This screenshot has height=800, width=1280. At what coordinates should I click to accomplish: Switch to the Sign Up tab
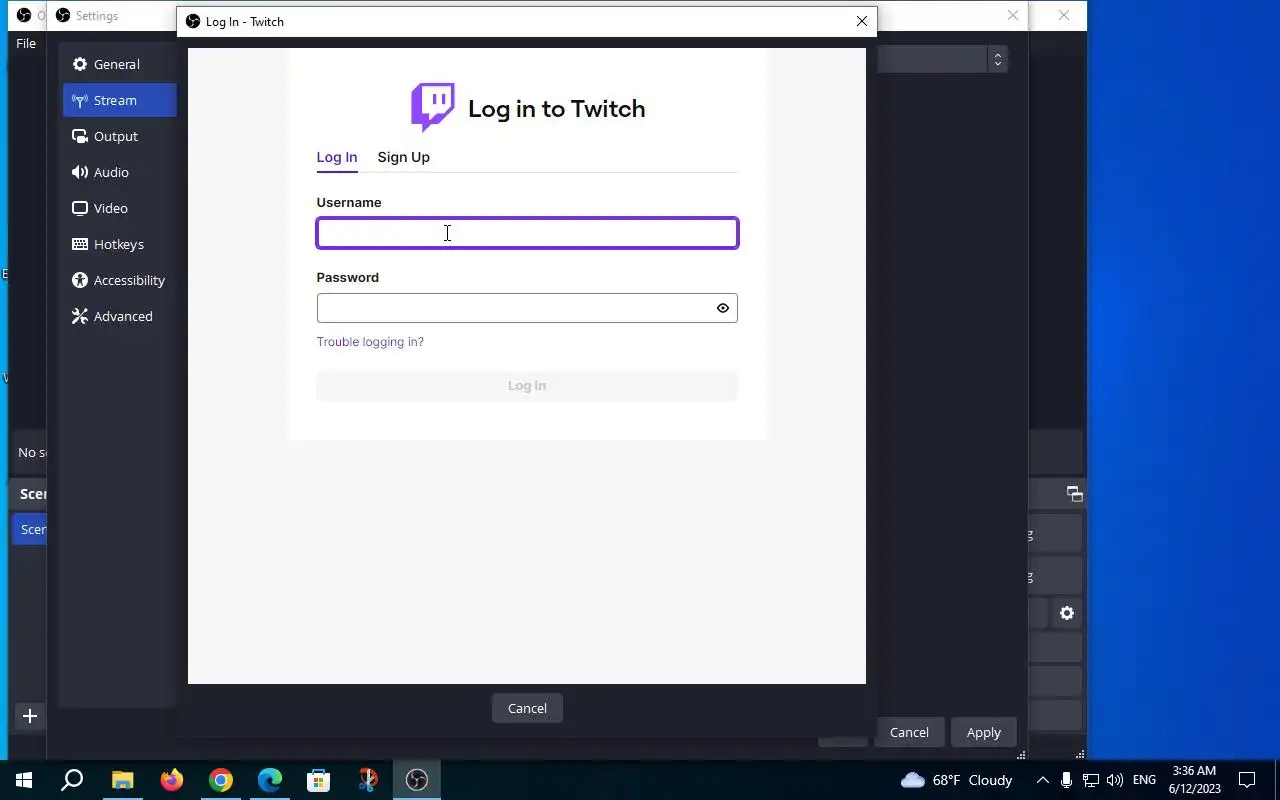[403, 157]
